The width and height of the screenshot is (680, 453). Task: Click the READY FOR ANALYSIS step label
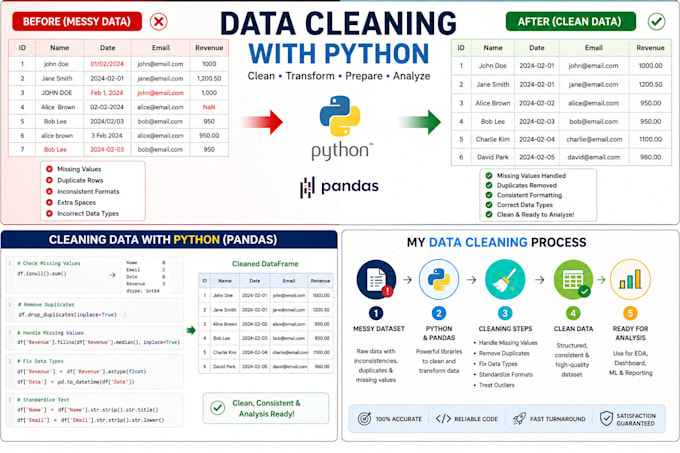coord(630,333)
